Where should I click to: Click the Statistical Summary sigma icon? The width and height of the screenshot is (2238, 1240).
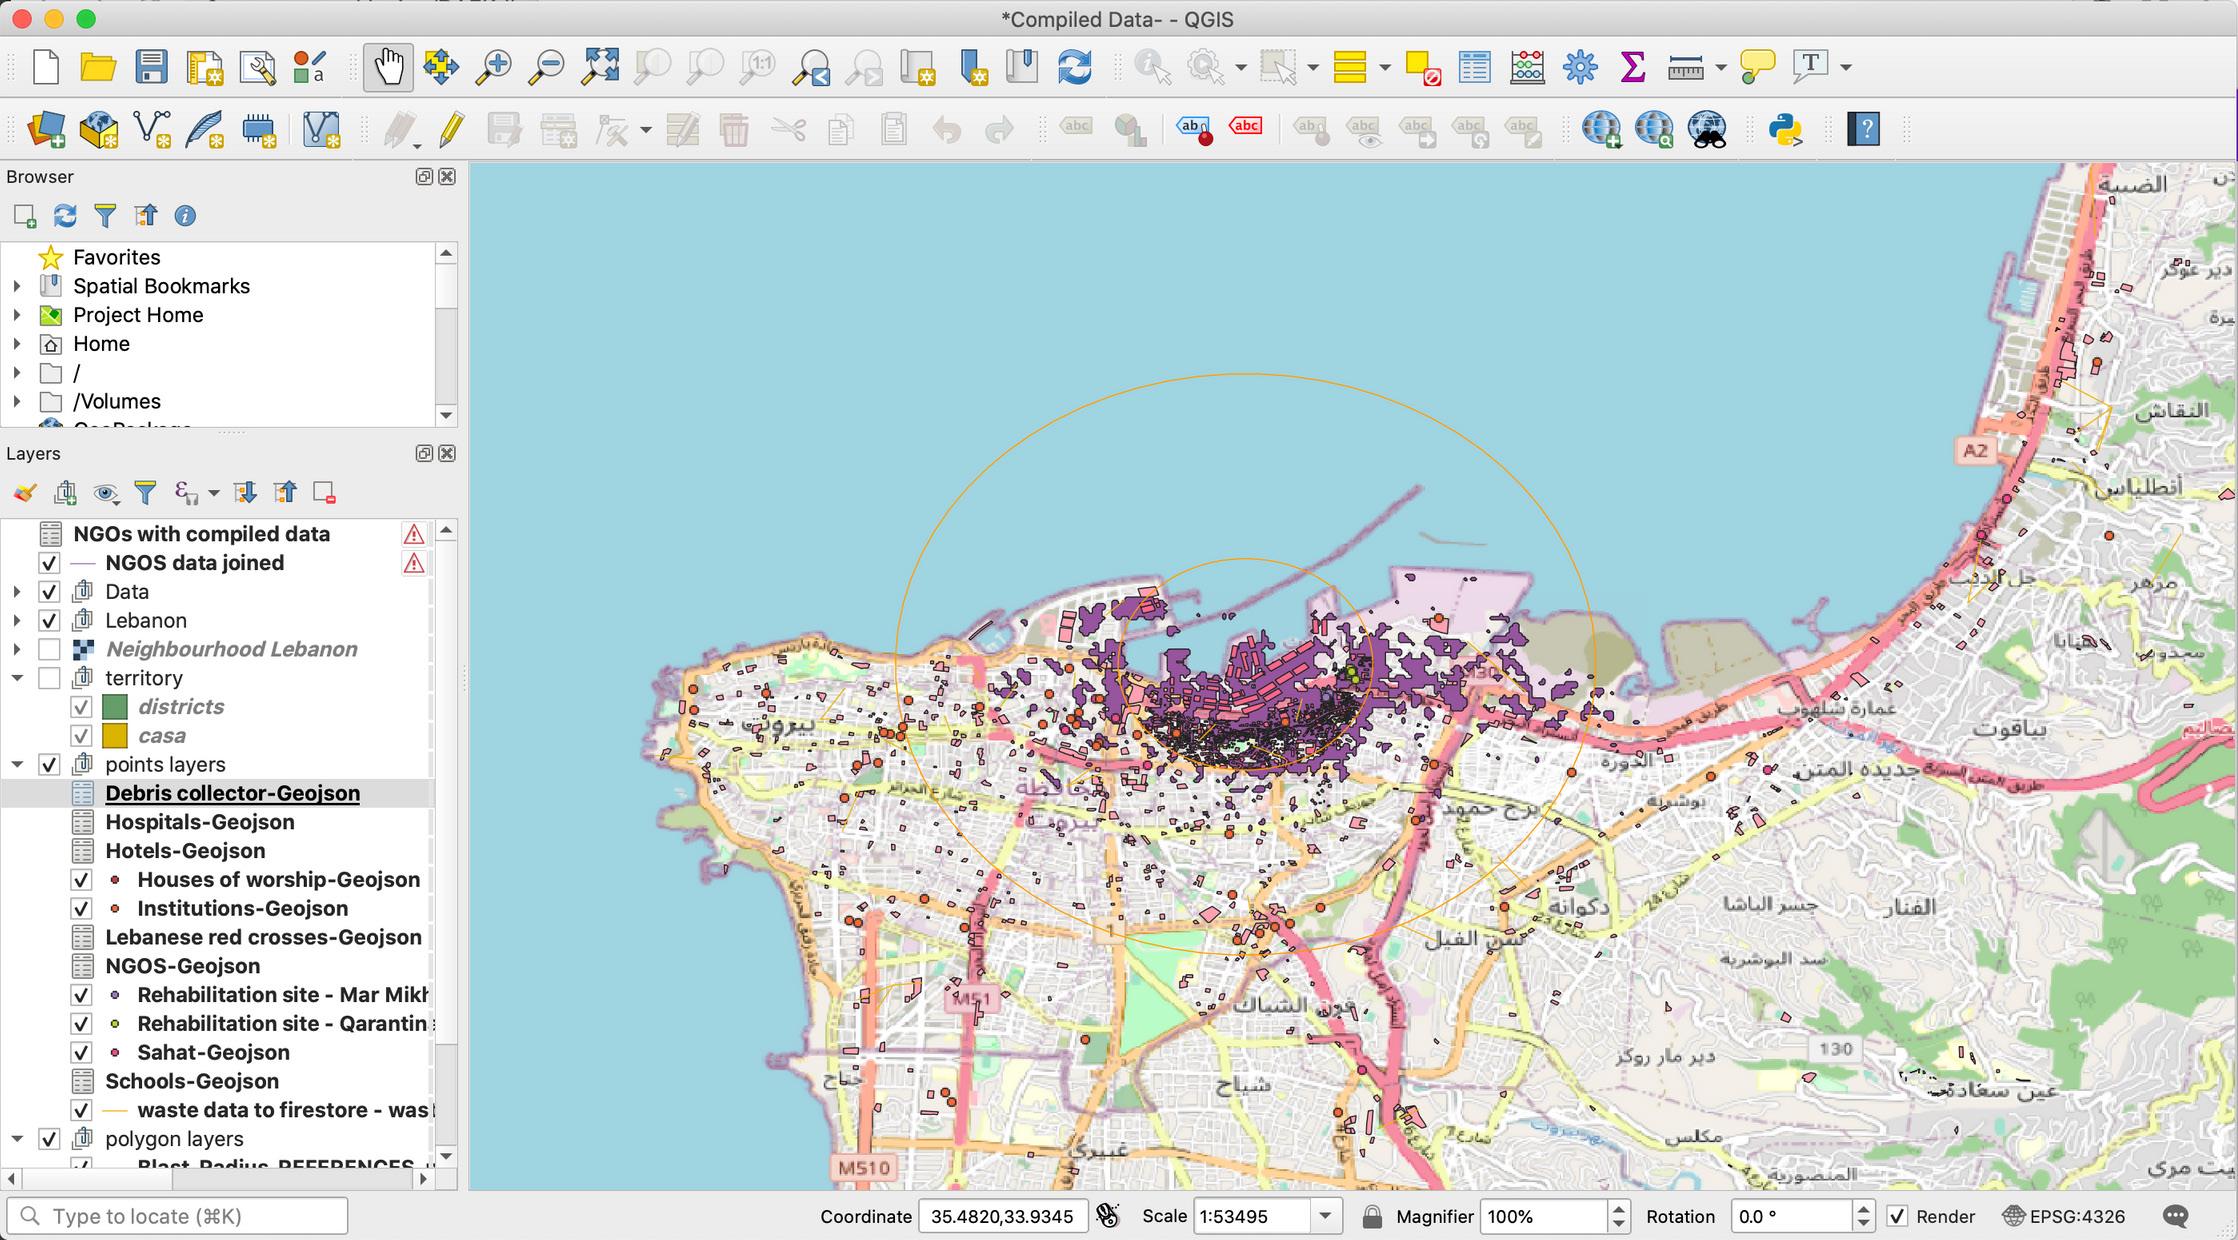tap(1632, 67)
